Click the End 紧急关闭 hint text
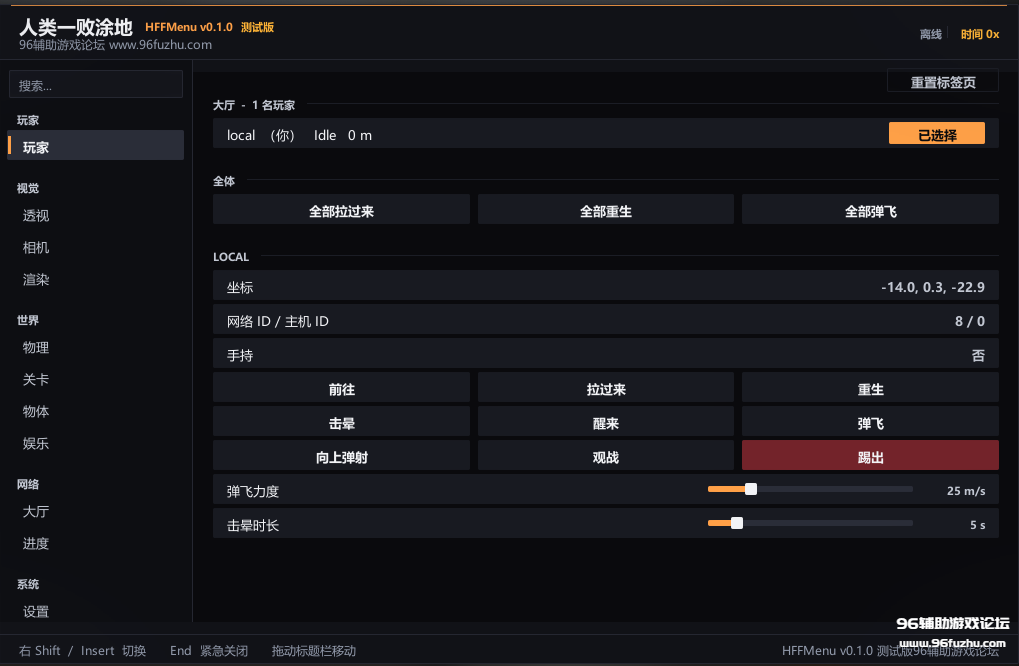The height and width of the screenshot is (666, 1019). [209, 650]
